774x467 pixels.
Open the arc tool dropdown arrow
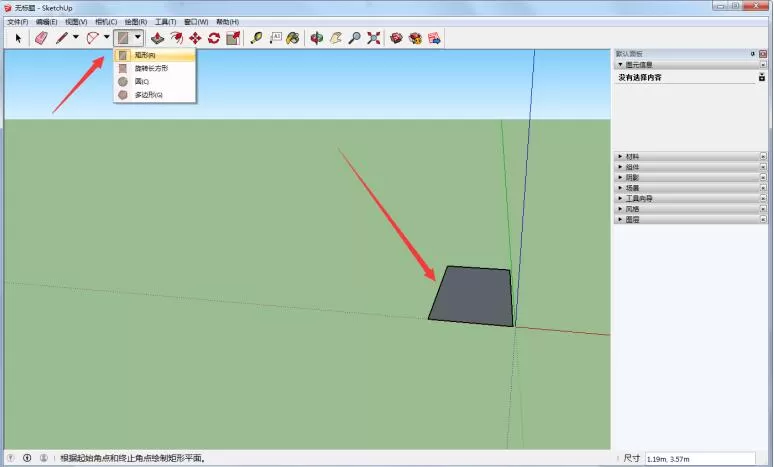pyautogui.click(x=106, y=37)
